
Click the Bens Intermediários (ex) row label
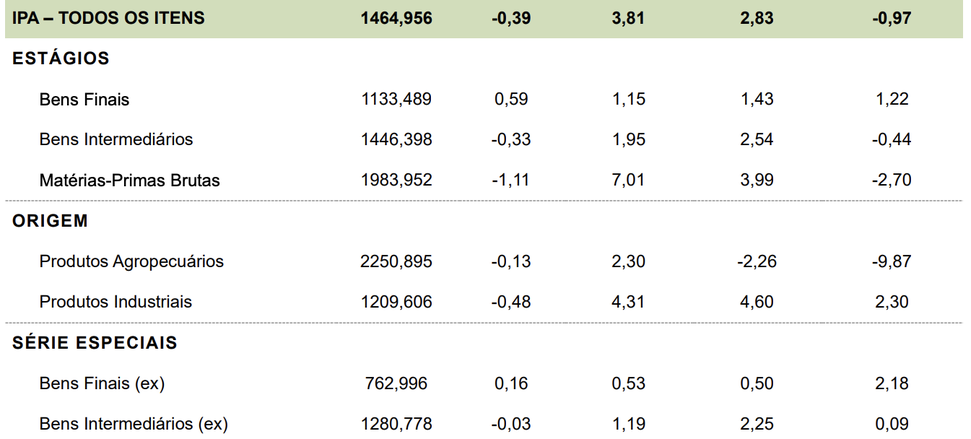[133, 425]
